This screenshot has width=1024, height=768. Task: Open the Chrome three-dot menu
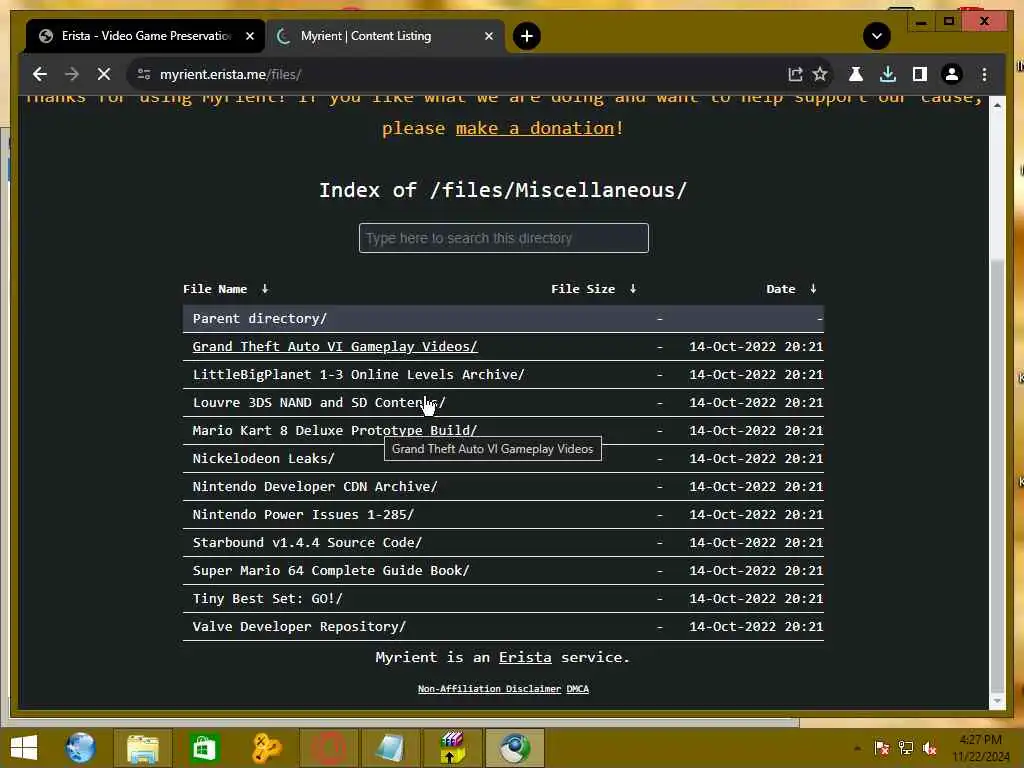click(984, 74)
